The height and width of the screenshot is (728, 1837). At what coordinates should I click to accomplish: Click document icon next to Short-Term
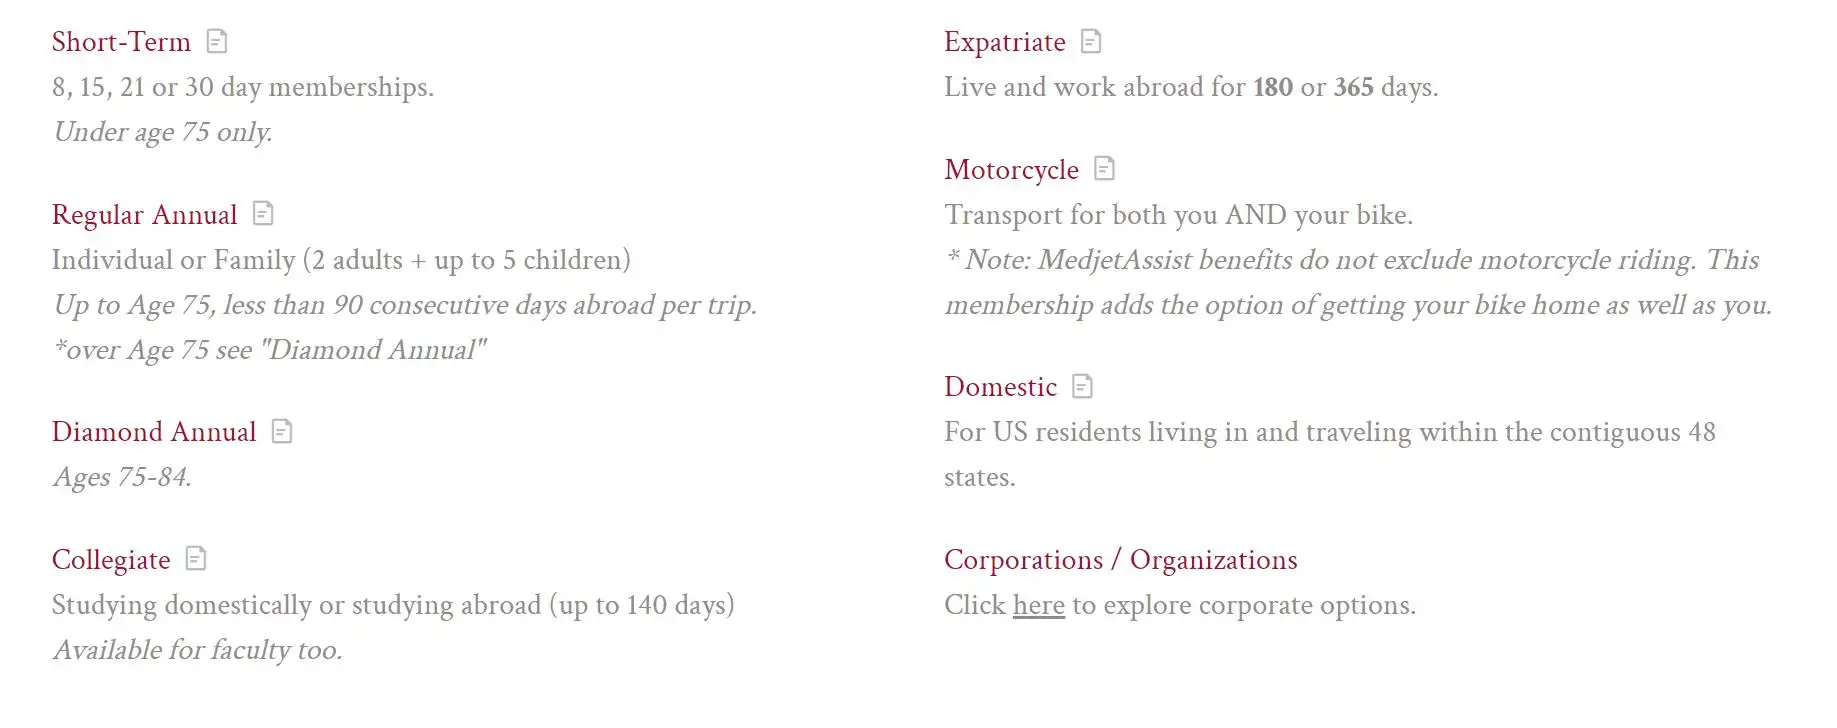(x=217, y=42)
